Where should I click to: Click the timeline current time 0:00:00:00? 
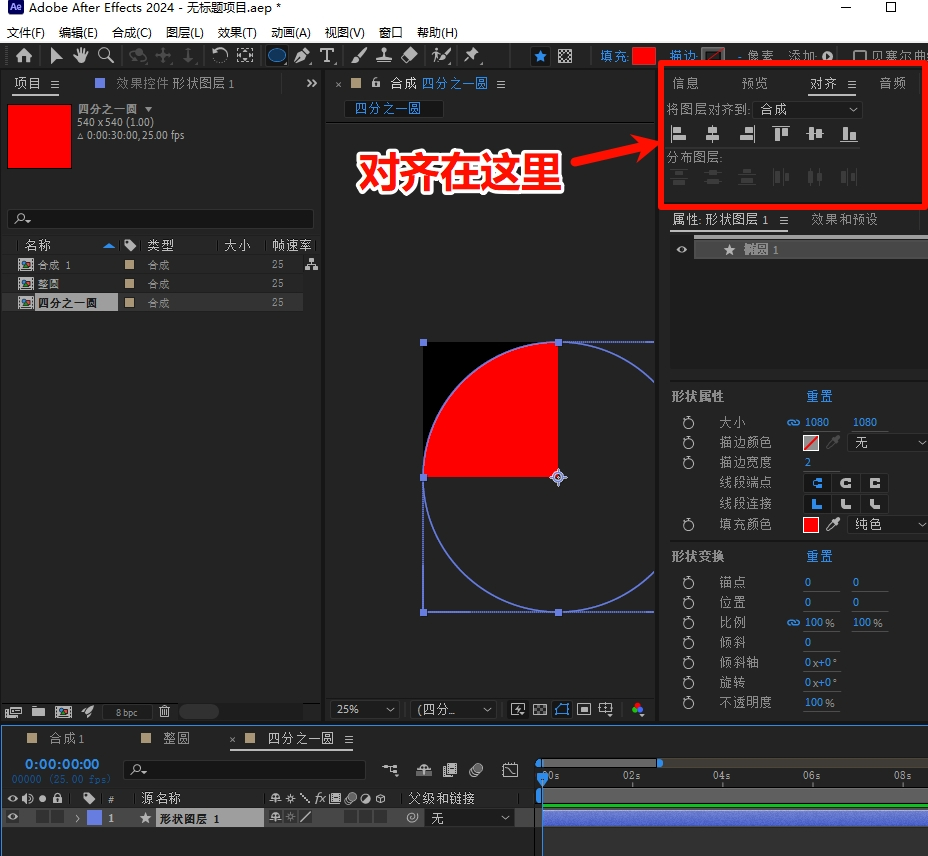coord(62,764)
